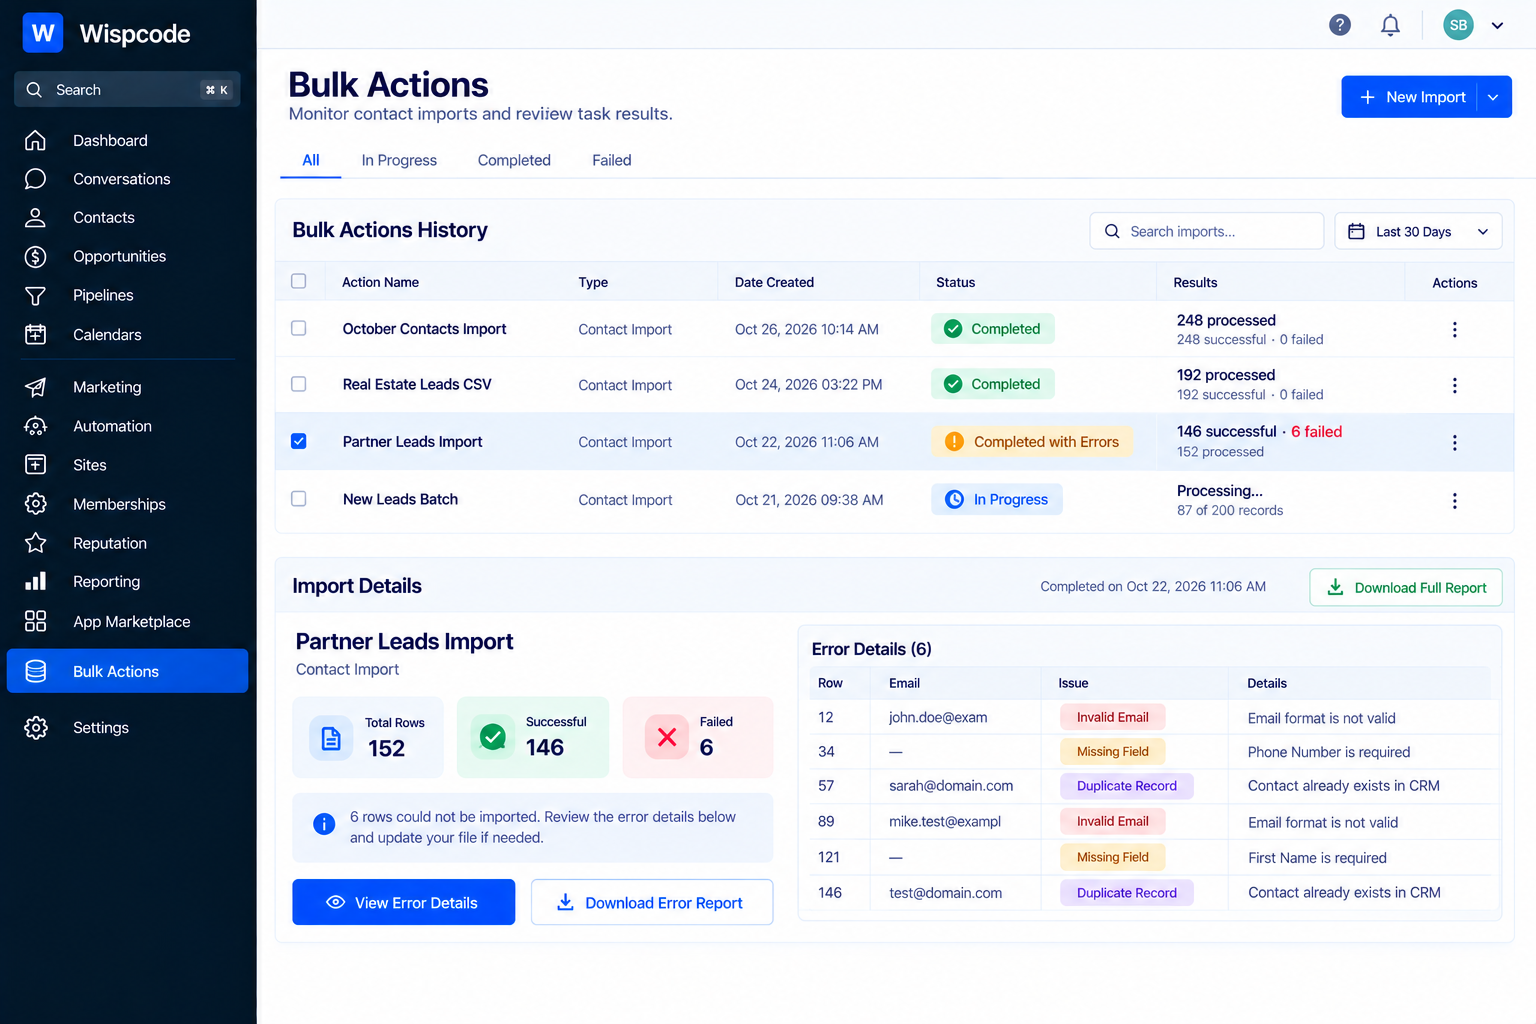
Task: Open notifications bell icon
Action: pos(1390,25)
